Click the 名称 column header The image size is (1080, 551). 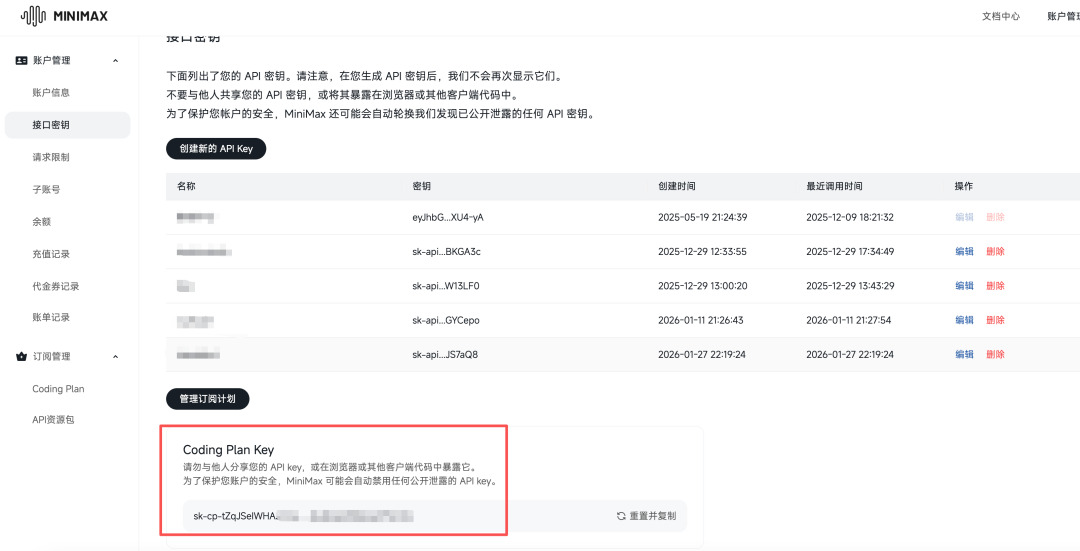(x=186, y=187)
